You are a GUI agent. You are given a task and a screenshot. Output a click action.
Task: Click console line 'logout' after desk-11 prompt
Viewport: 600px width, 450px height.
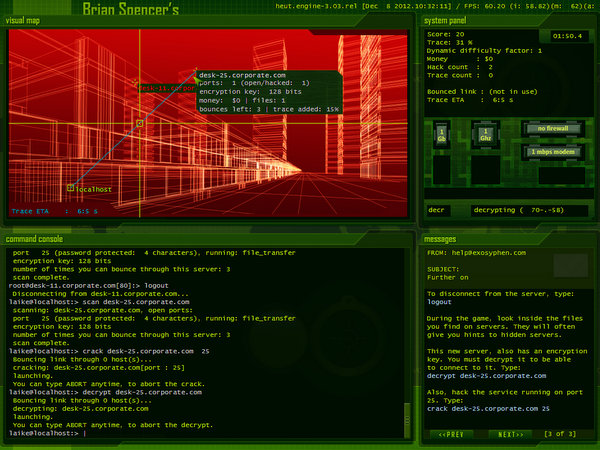(88, 285)
